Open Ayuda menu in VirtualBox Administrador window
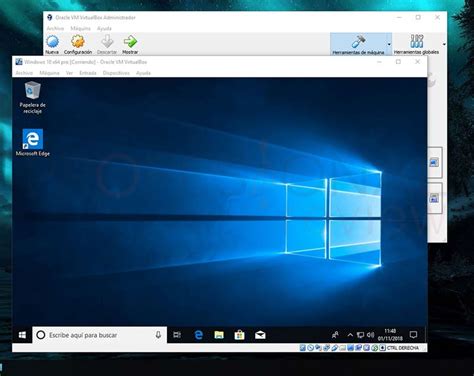 [x=104, y=28]
